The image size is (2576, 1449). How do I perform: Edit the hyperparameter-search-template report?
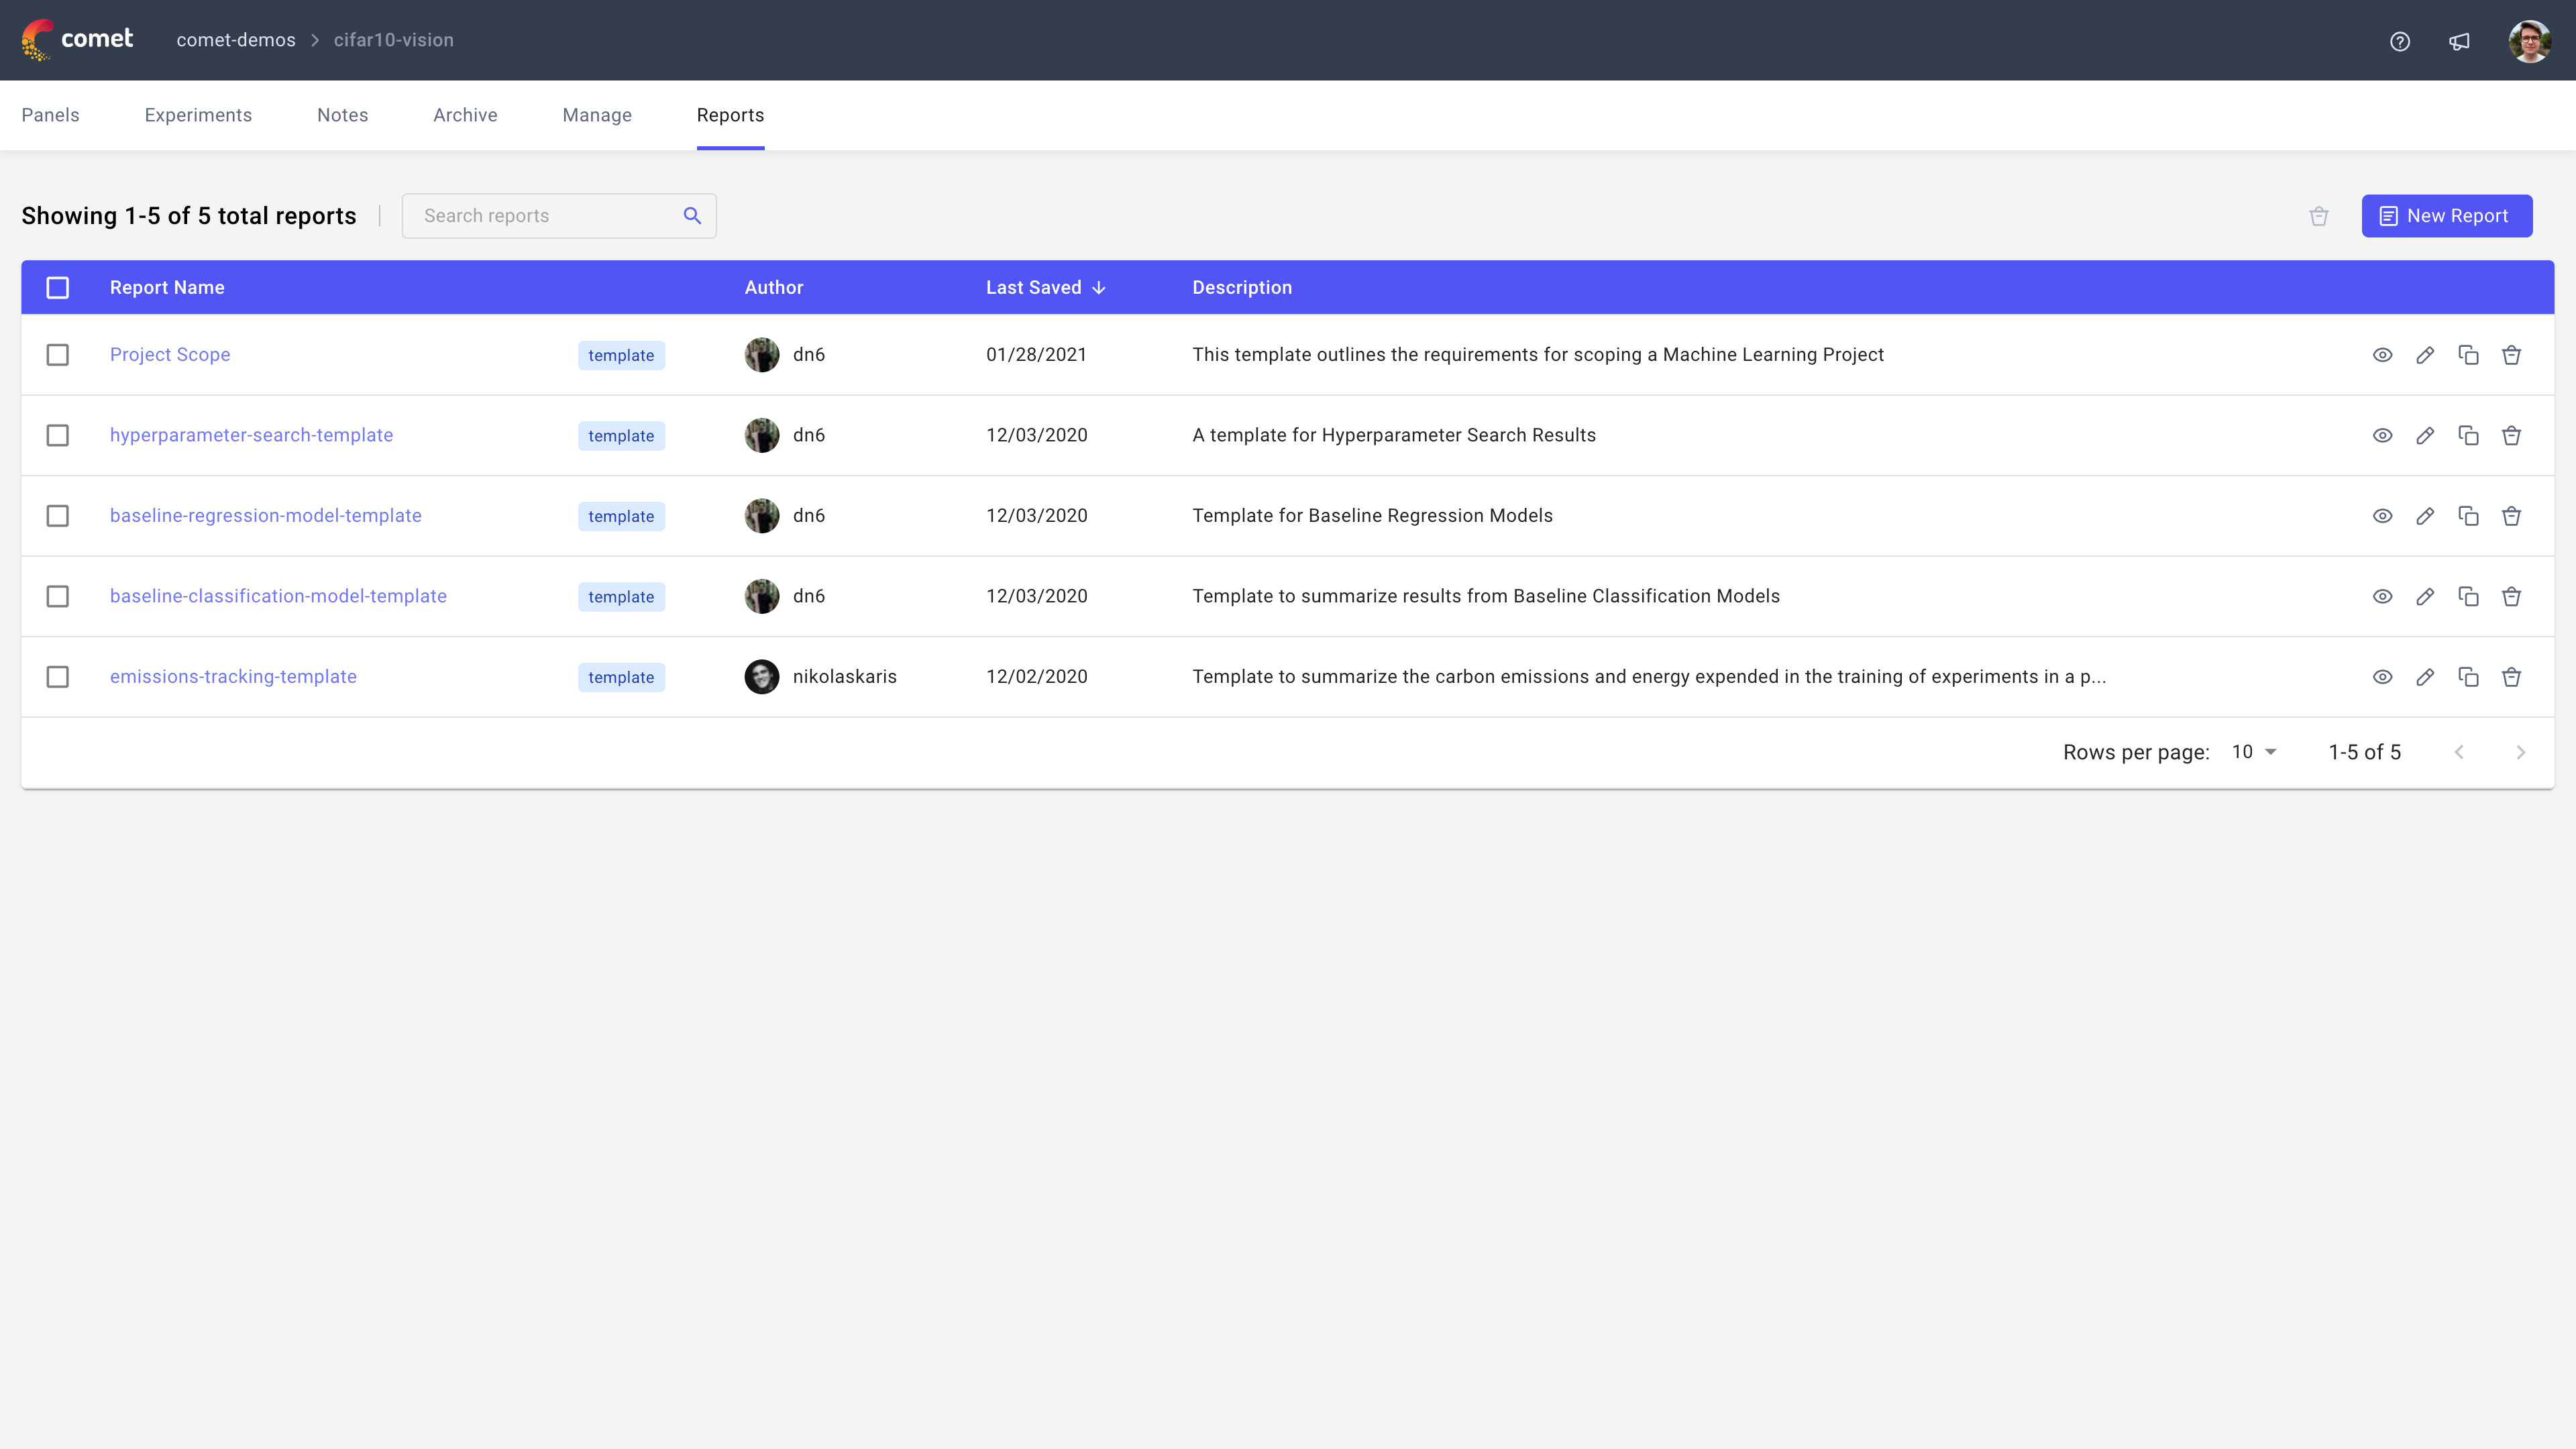(x=2426, y=435)
